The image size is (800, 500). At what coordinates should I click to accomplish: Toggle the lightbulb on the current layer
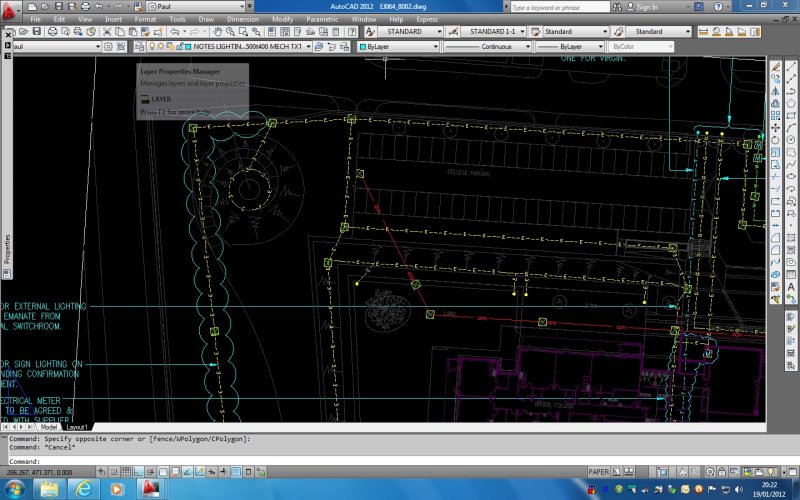[x=150, y=47]
